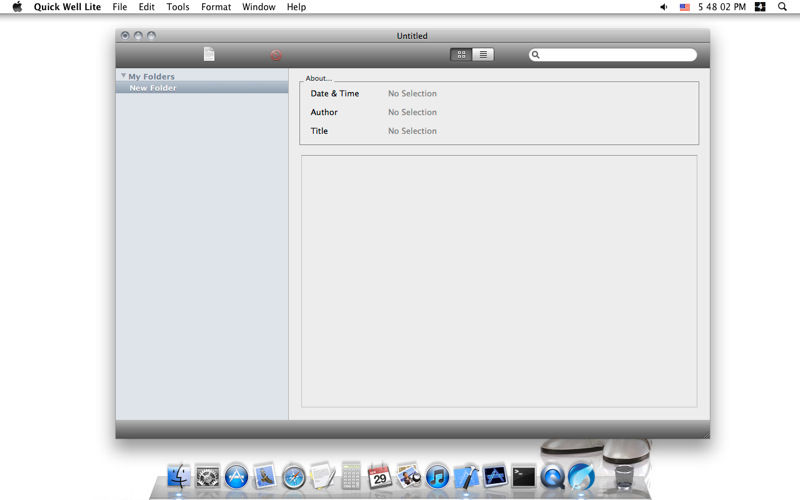Open Xcode from the Dock
This screenshot has width=800, height=500.
pyautogui.click(x=466, y=477)
